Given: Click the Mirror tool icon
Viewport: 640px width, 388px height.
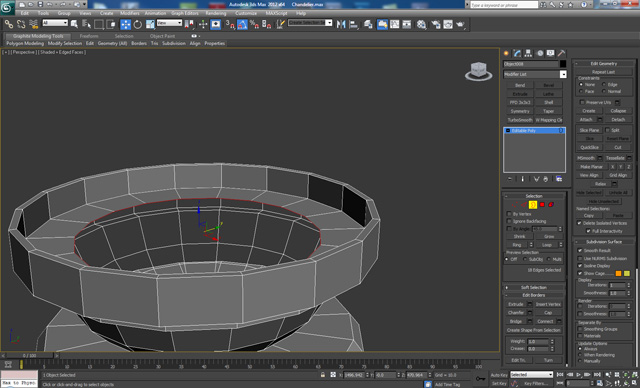Looking at the screenshot, I should 341,24.
